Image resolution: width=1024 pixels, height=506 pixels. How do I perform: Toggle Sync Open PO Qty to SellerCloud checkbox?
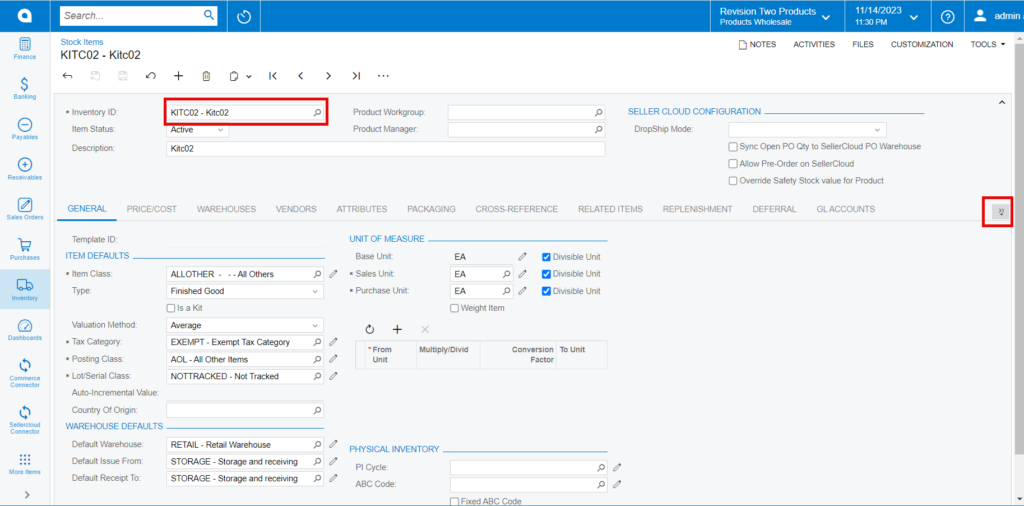click(x=734, y=146)
